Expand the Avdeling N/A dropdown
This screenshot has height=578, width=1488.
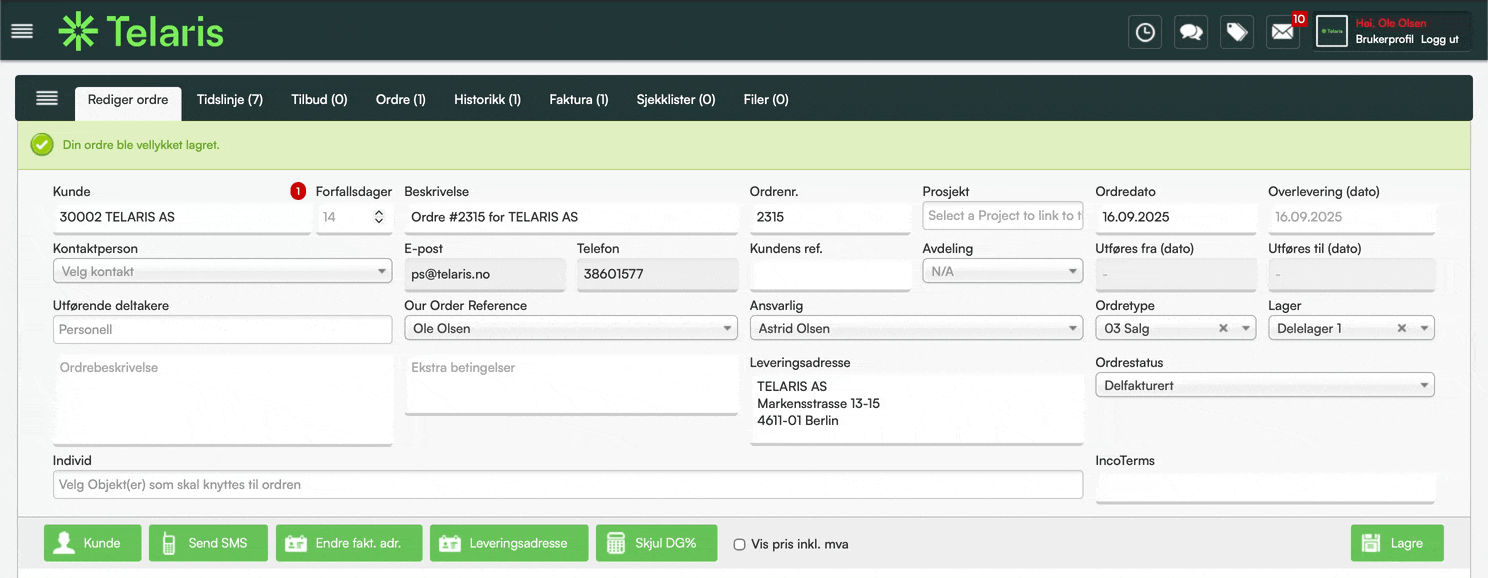pos(1003,271)
